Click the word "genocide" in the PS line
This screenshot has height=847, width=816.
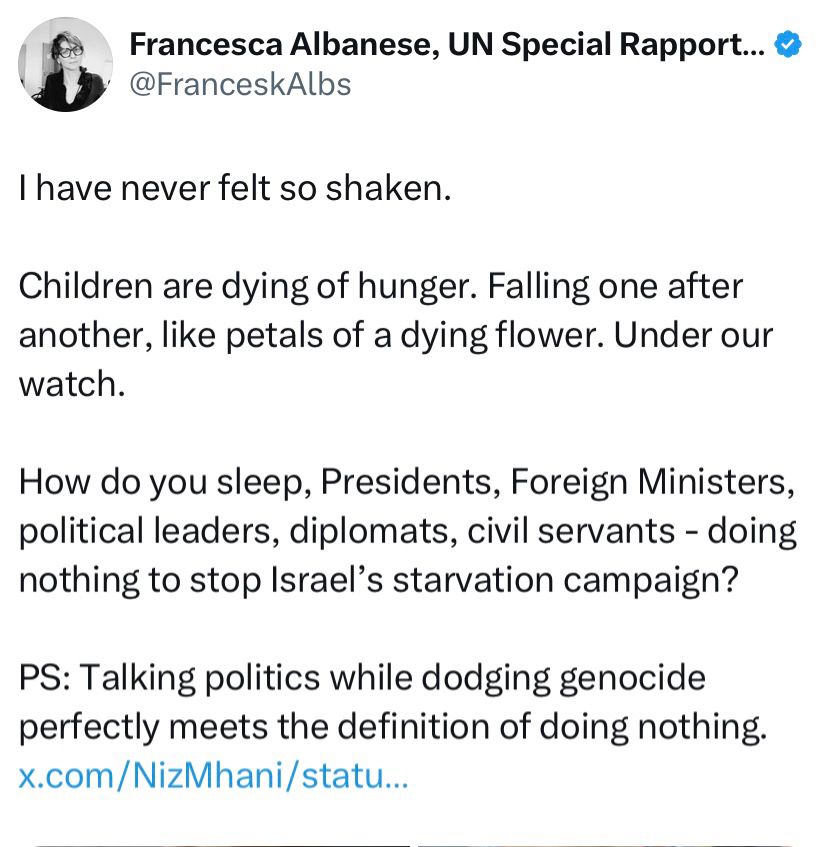click(632, 679)
